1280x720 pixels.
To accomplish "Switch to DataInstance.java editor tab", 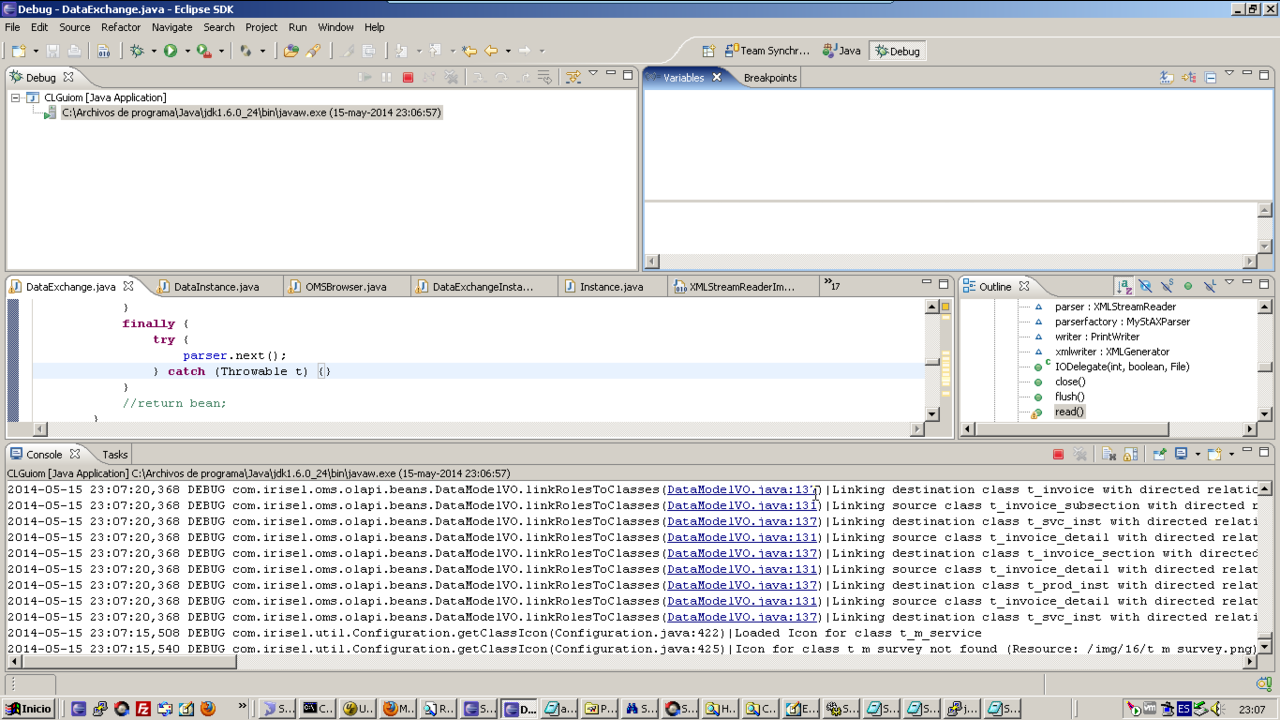I will (x=216, y=287).
